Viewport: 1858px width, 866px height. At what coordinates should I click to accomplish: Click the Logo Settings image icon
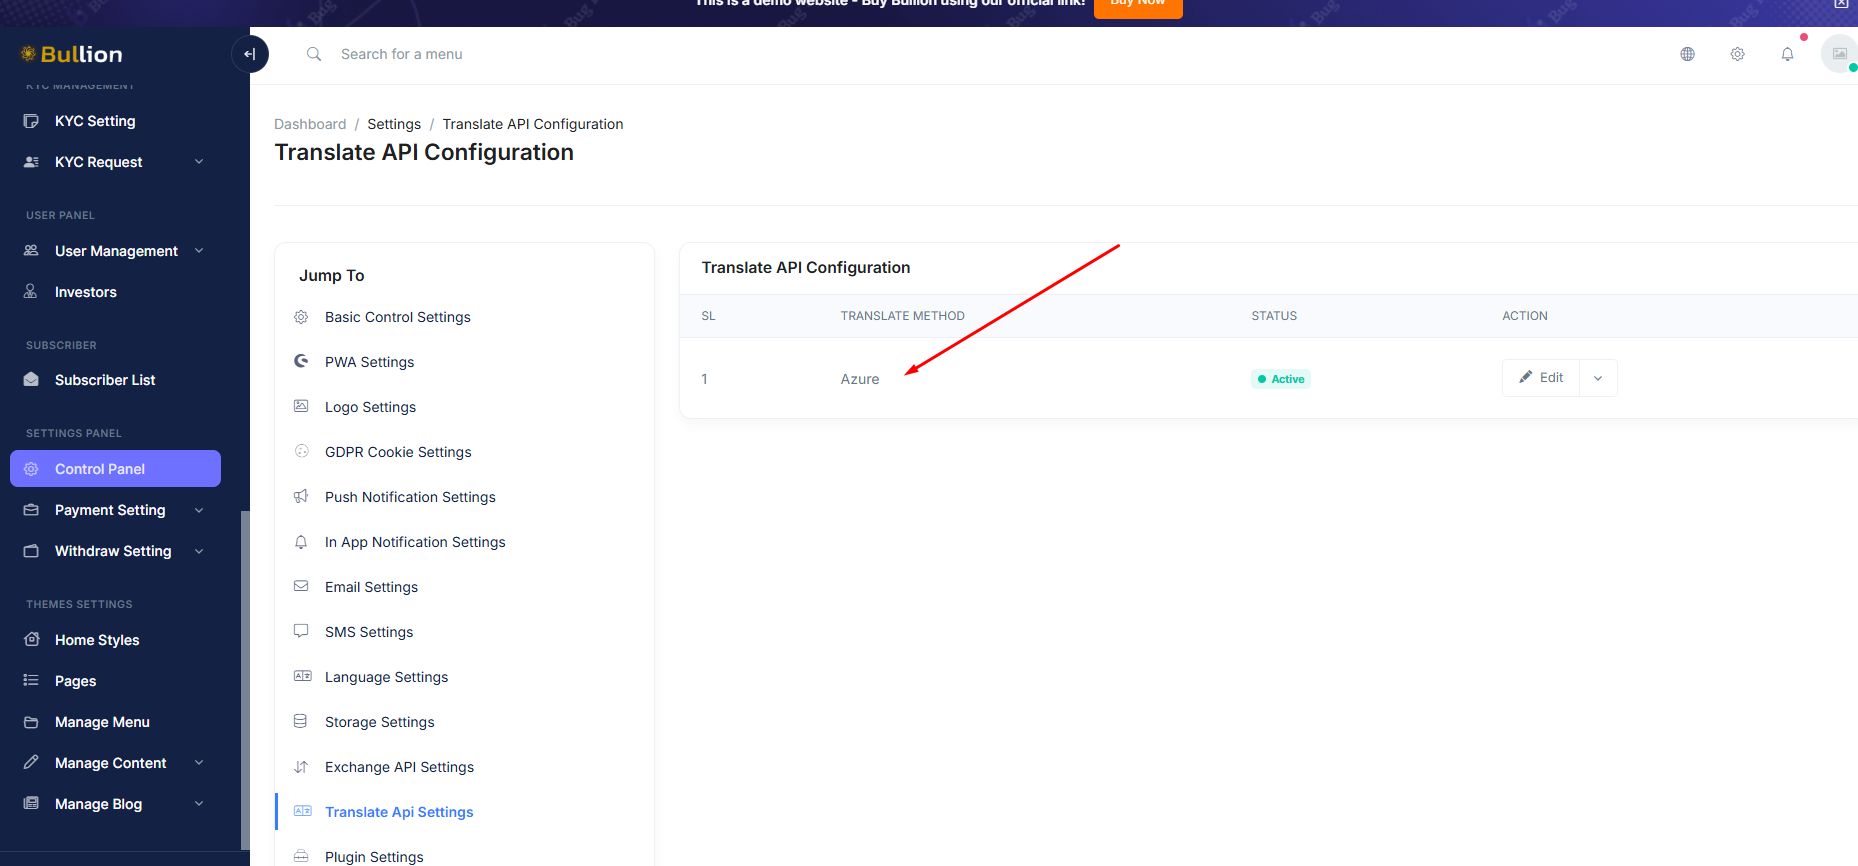pyautogui.click(x=301, y=406)
